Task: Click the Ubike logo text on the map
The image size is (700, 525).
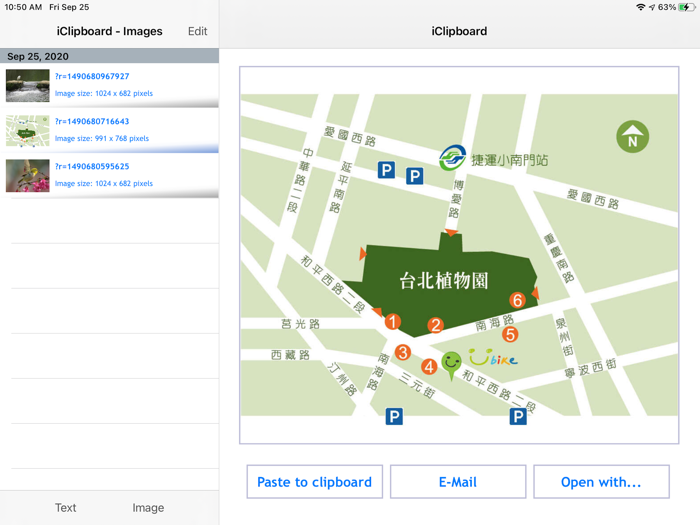Action: pyautogui.click(x=493, y=358)
